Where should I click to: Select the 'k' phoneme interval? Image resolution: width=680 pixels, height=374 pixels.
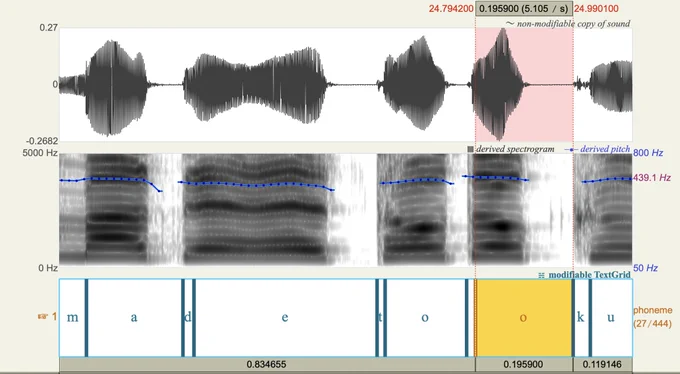pos(581,318)
